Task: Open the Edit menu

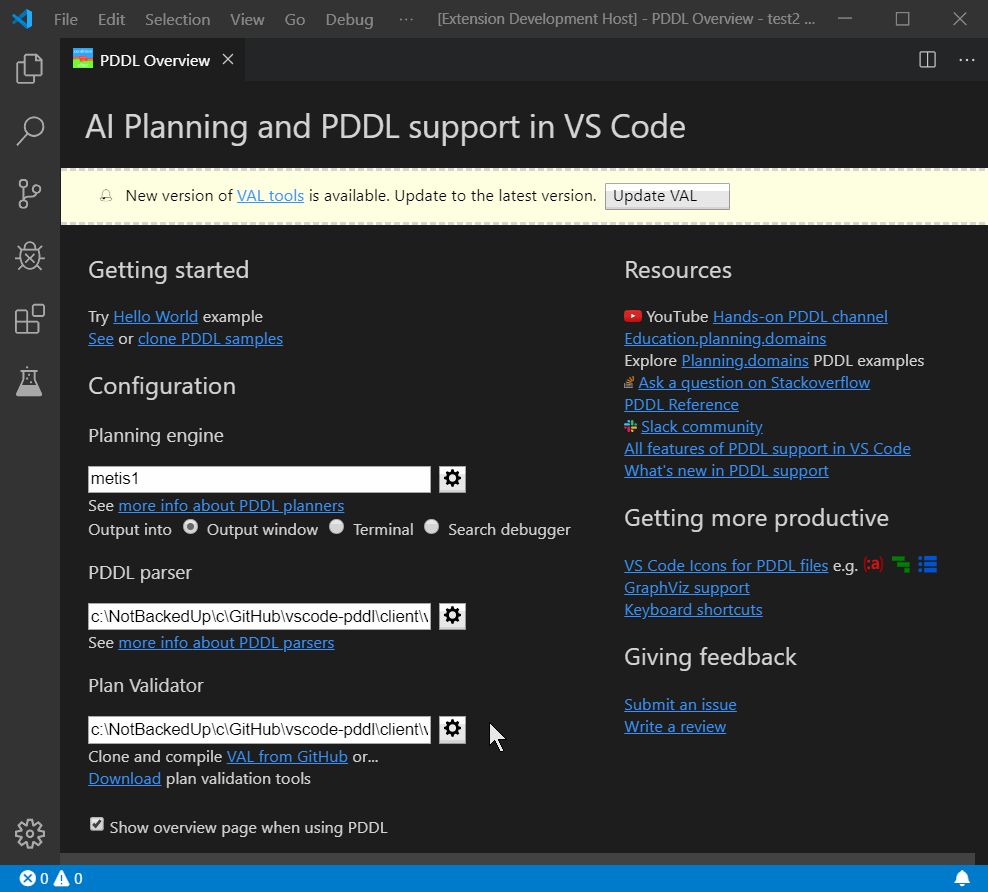Action: pyautogui.click(x=112, y=20)
